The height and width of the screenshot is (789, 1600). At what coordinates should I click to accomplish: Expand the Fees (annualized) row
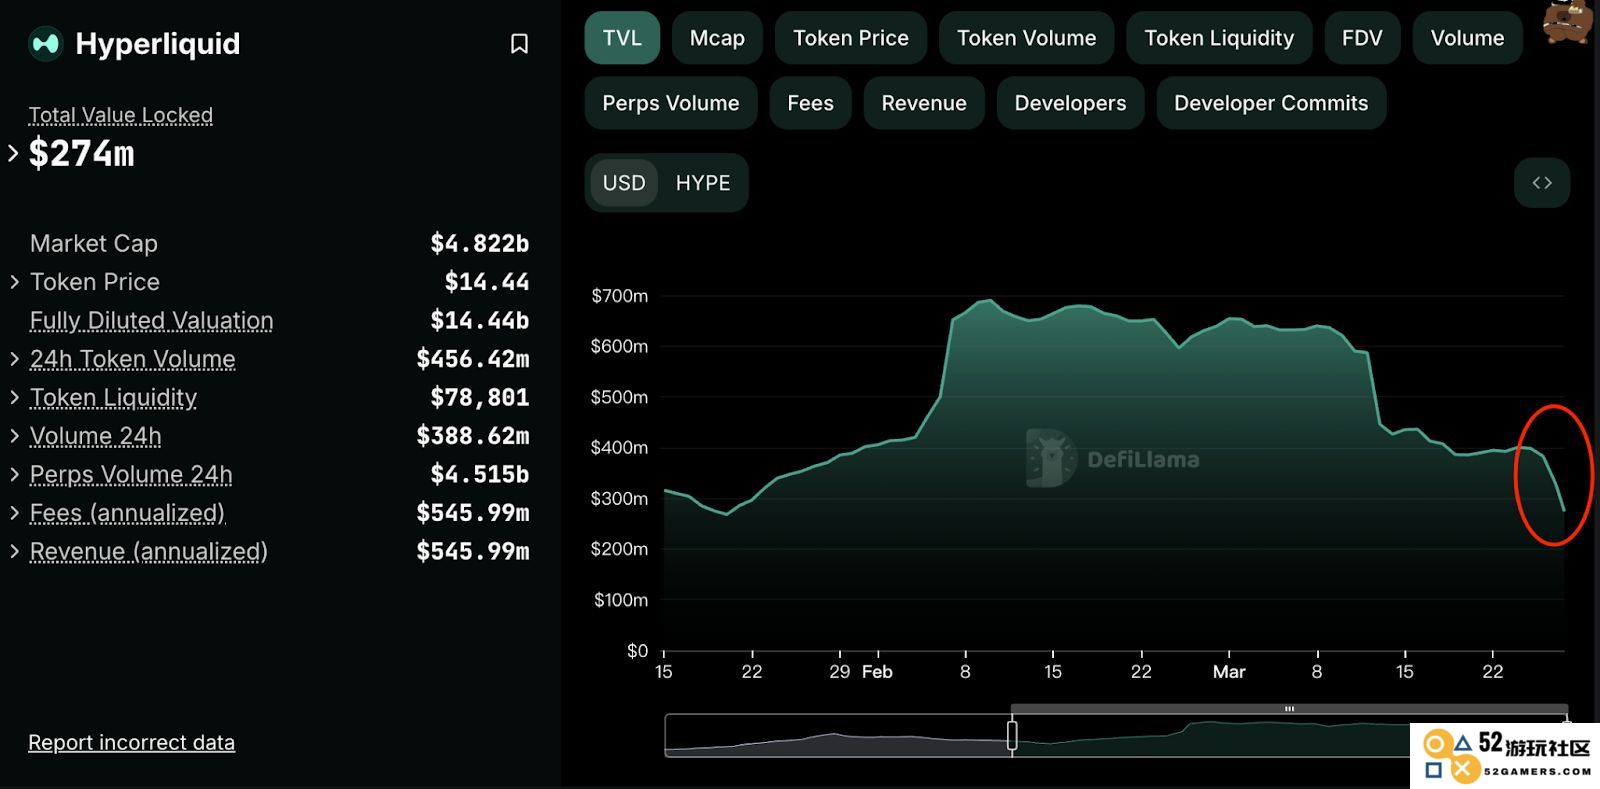click(x=14, y=513)
